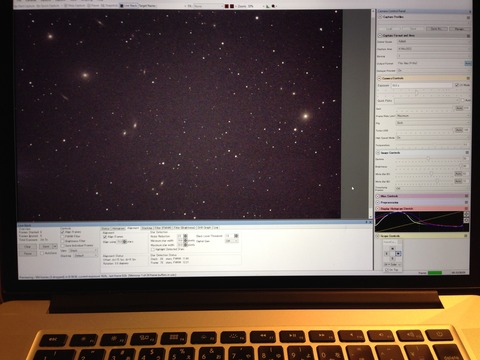Open the scope slew rate dropdown
This screenshot has width=480, height=360.
coord(393,265)
